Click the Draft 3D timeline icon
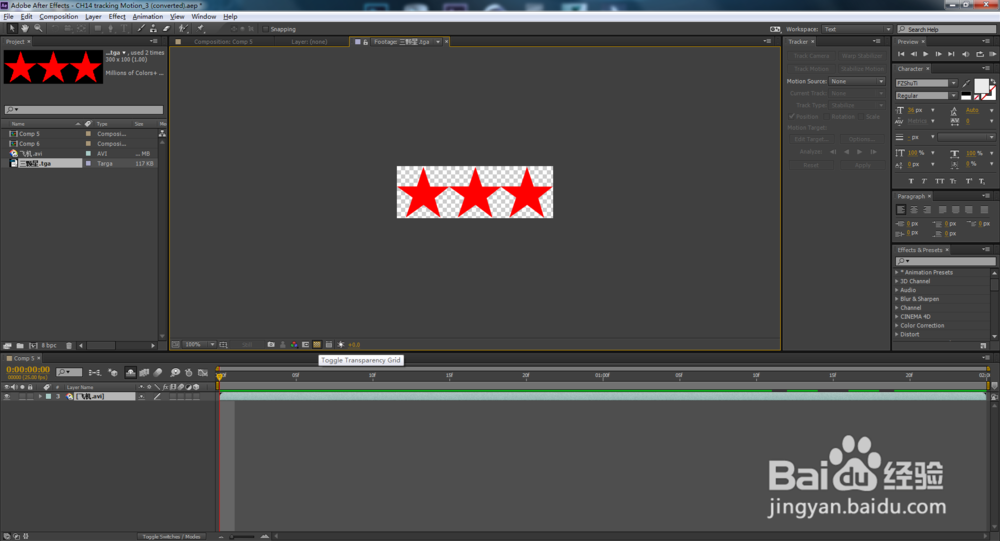Image resolution: width=1000 pixels, height=541 pixels. pyautogui.click(x=113, y=373)
